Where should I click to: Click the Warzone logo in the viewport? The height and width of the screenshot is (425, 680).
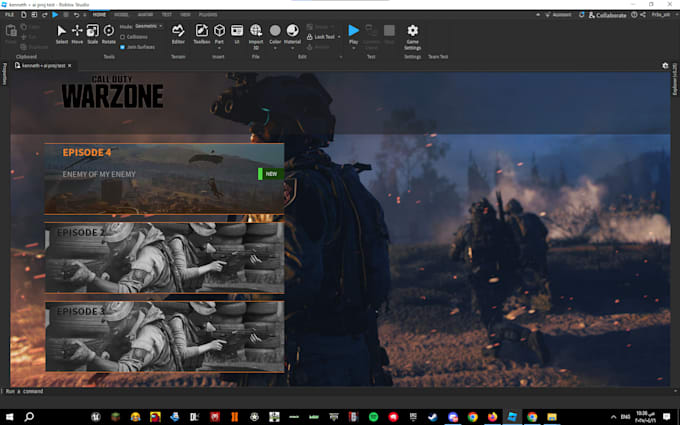pyautogui.click(x=112, y=92)
